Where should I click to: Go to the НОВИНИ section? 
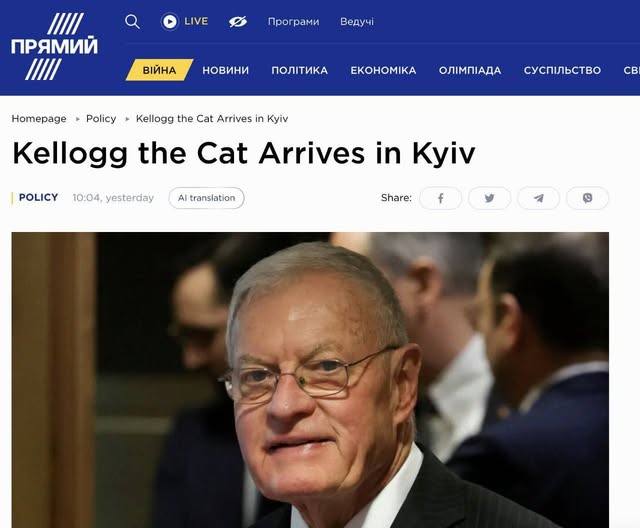[x=225, y=70]
